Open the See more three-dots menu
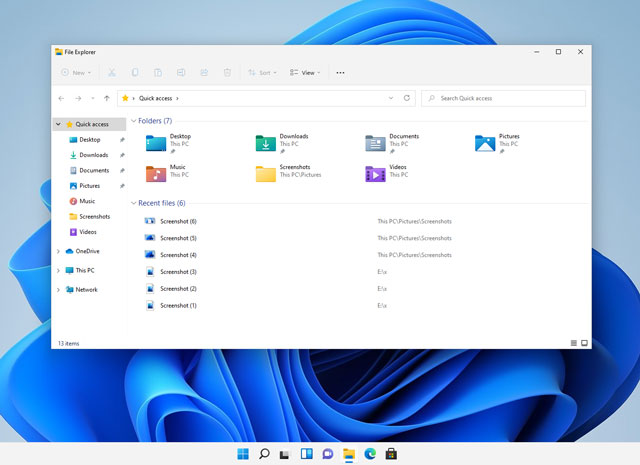 point(340,73)
